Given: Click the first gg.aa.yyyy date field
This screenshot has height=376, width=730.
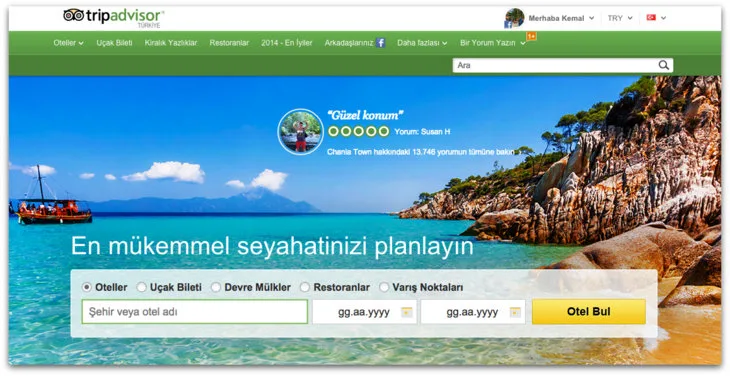Looking at the screenshot, I should pos(365,312).
